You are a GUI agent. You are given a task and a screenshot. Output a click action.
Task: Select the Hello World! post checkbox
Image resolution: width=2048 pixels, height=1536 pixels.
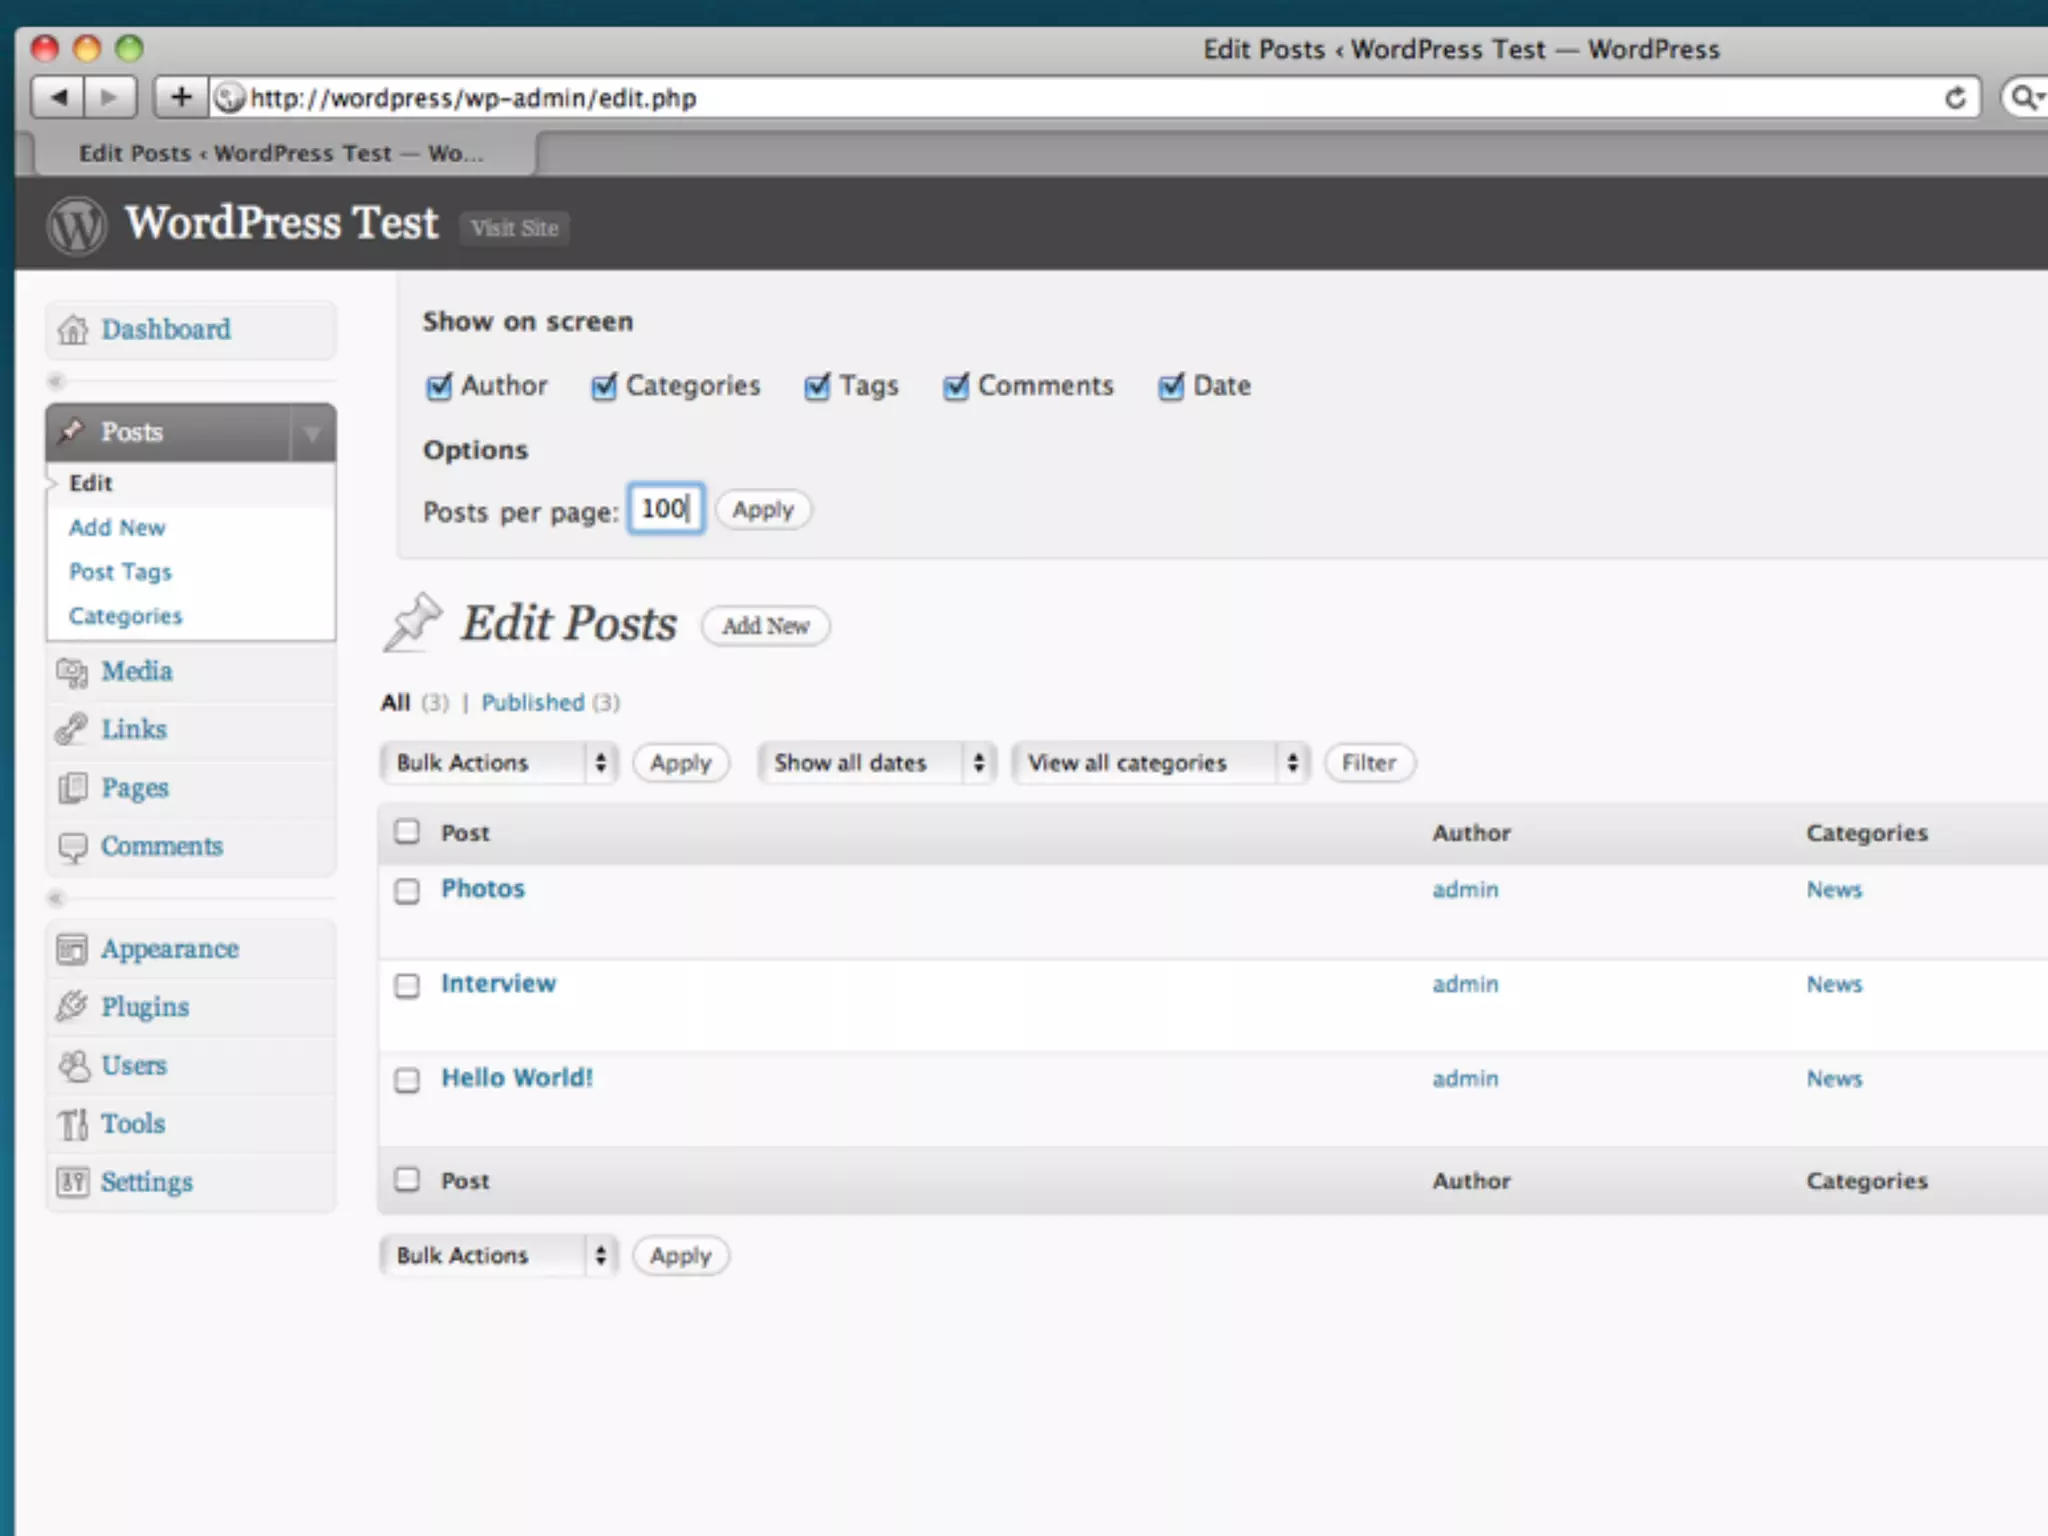click(407, 1080)
